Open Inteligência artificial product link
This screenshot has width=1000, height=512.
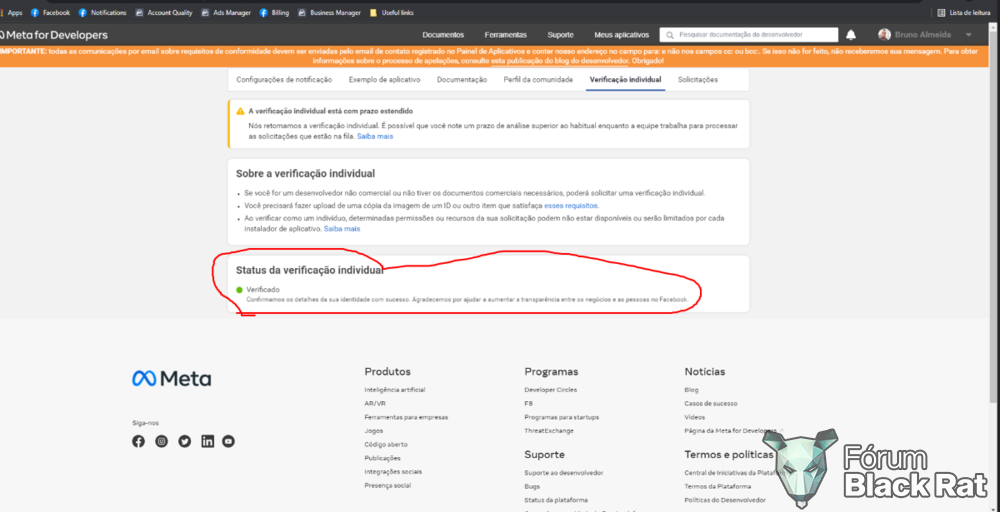[395, 390]
